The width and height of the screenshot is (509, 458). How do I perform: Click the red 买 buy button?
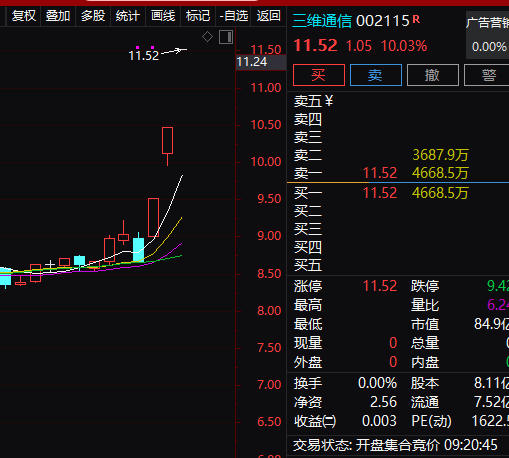click(x=319, y=75)
